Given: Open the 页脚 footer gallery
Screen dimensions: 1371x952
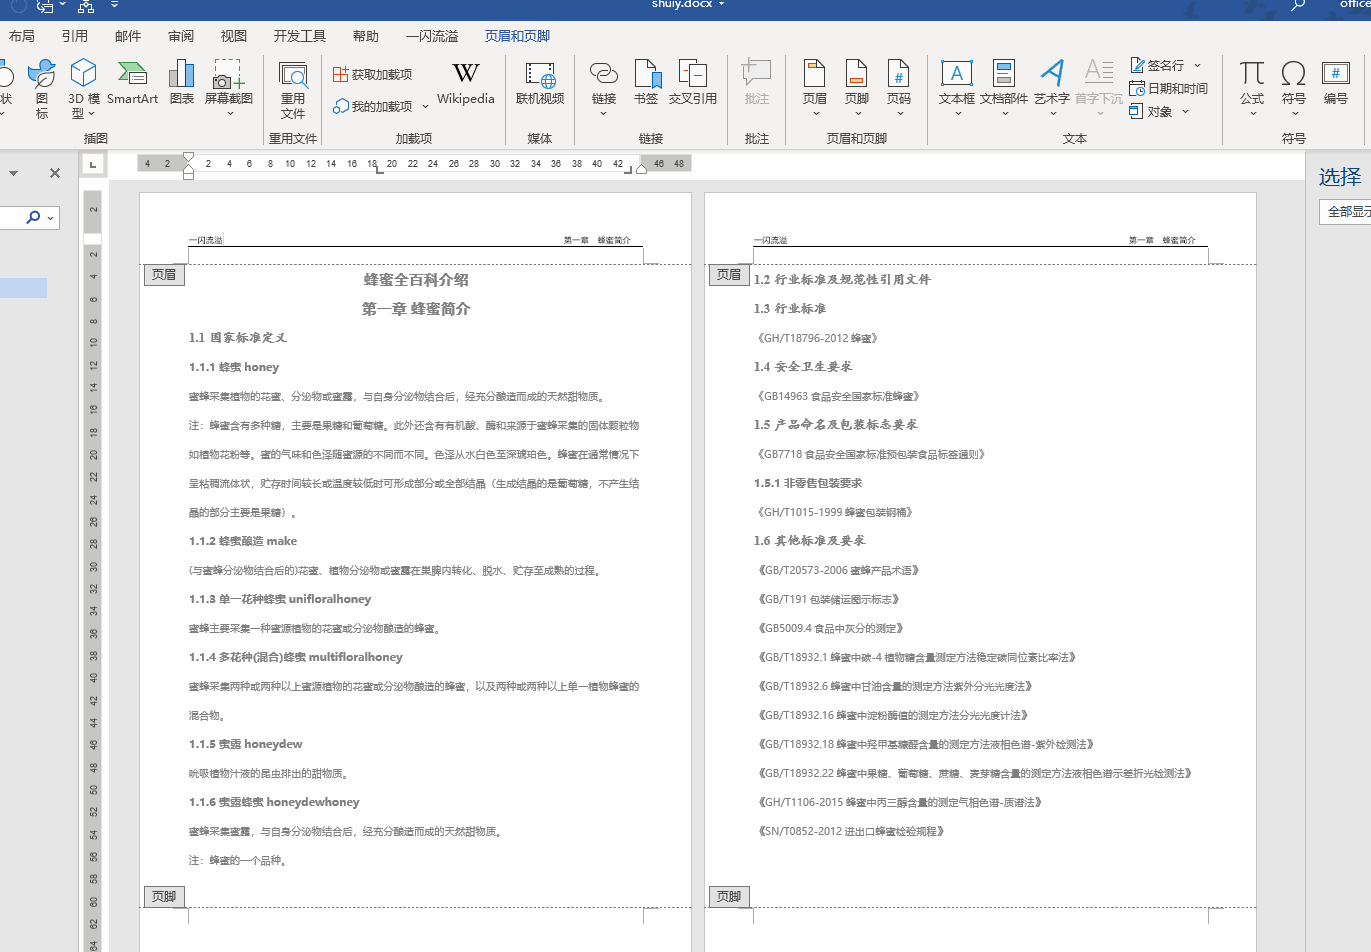Looking at the screenshot, I should [857, 88].
